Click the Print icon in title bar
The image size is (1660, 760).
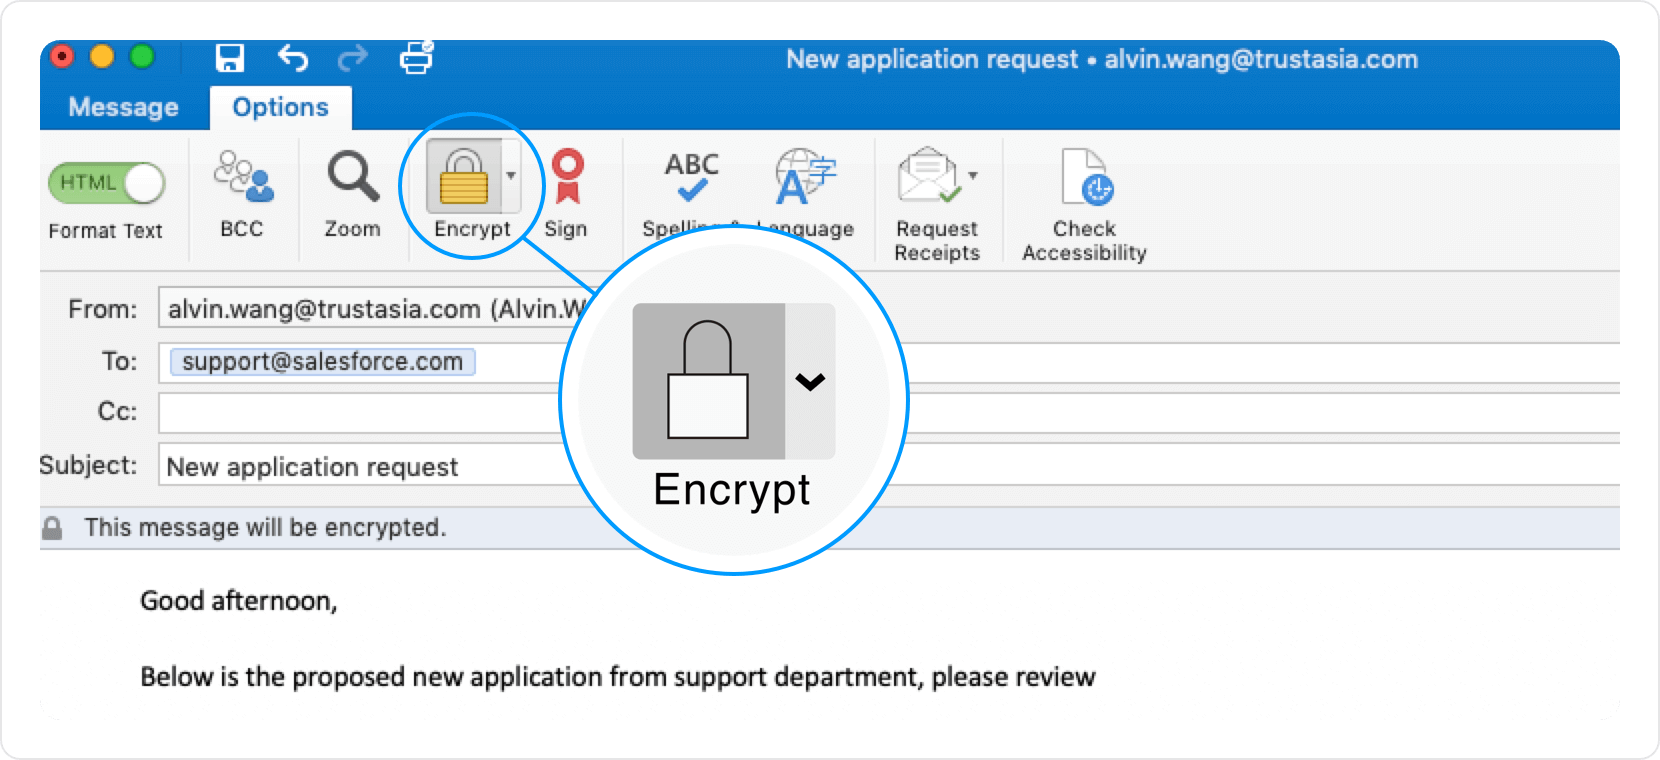coord(416,58)
